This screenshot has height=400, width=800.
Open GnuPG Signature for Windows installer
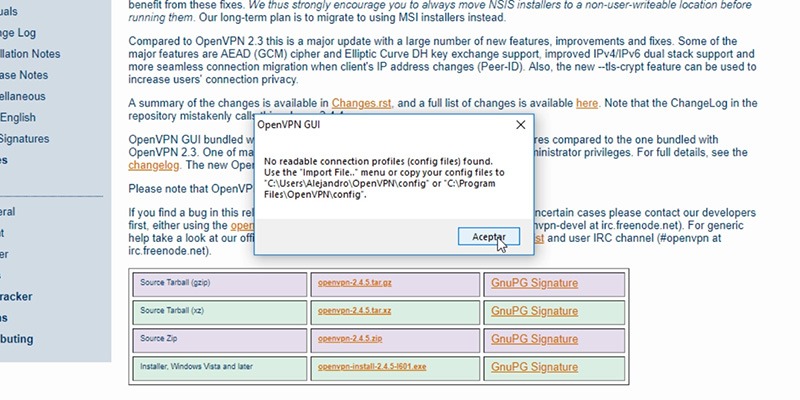click(x=534, y=367)
